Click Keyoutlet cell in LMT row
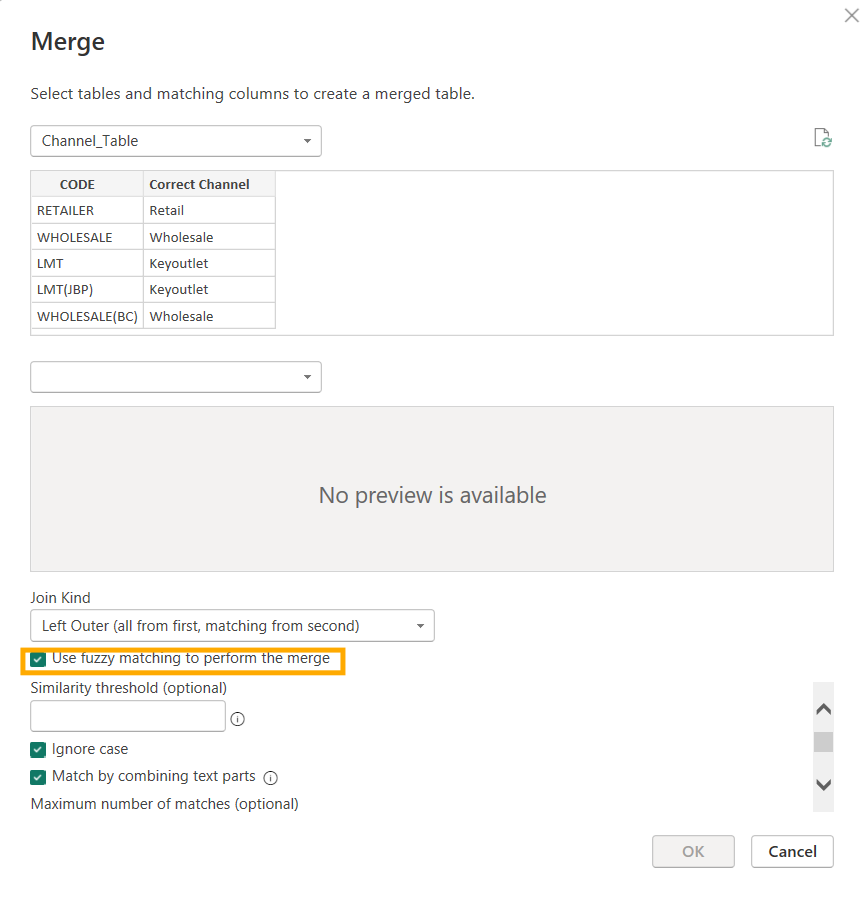This screenshot has height=898, width=867. click(x=209, y=263)
